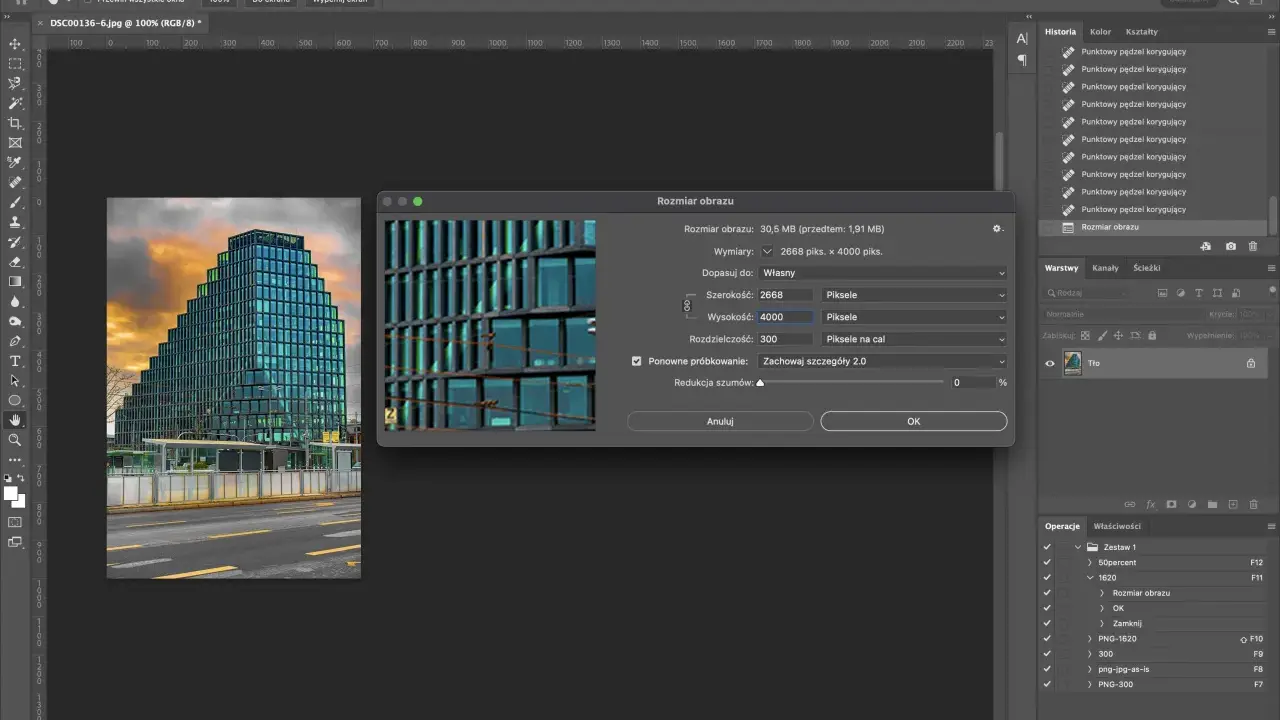Image resolution: width=1280 pixels, height=720 pixels.
Task: Switch to the Kanały tab
Action: [x=1105, y=268]
